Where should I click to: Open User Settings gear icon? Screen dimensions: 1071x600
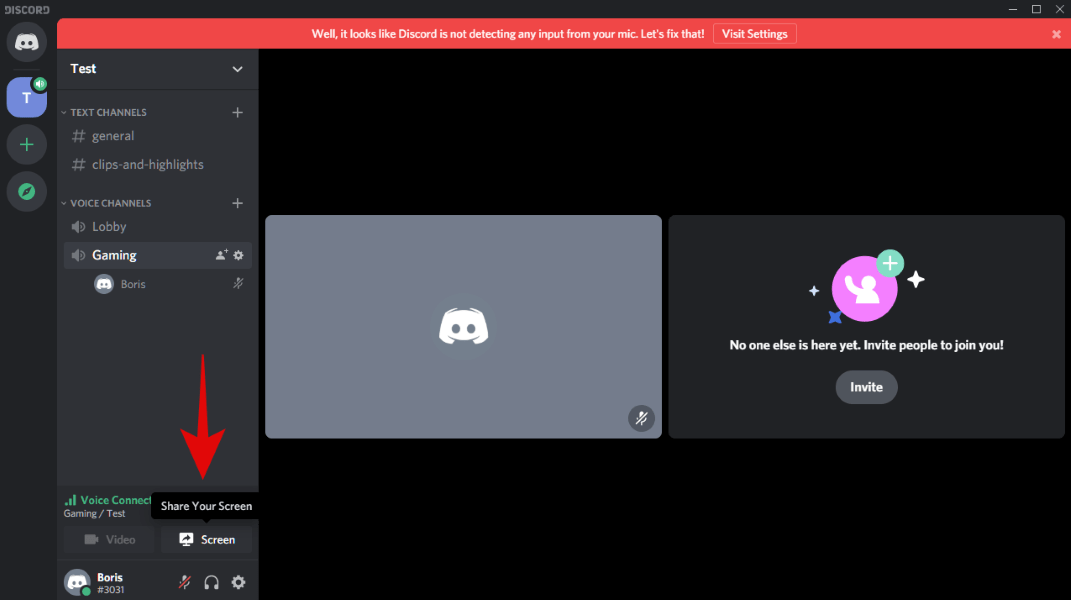238,582
